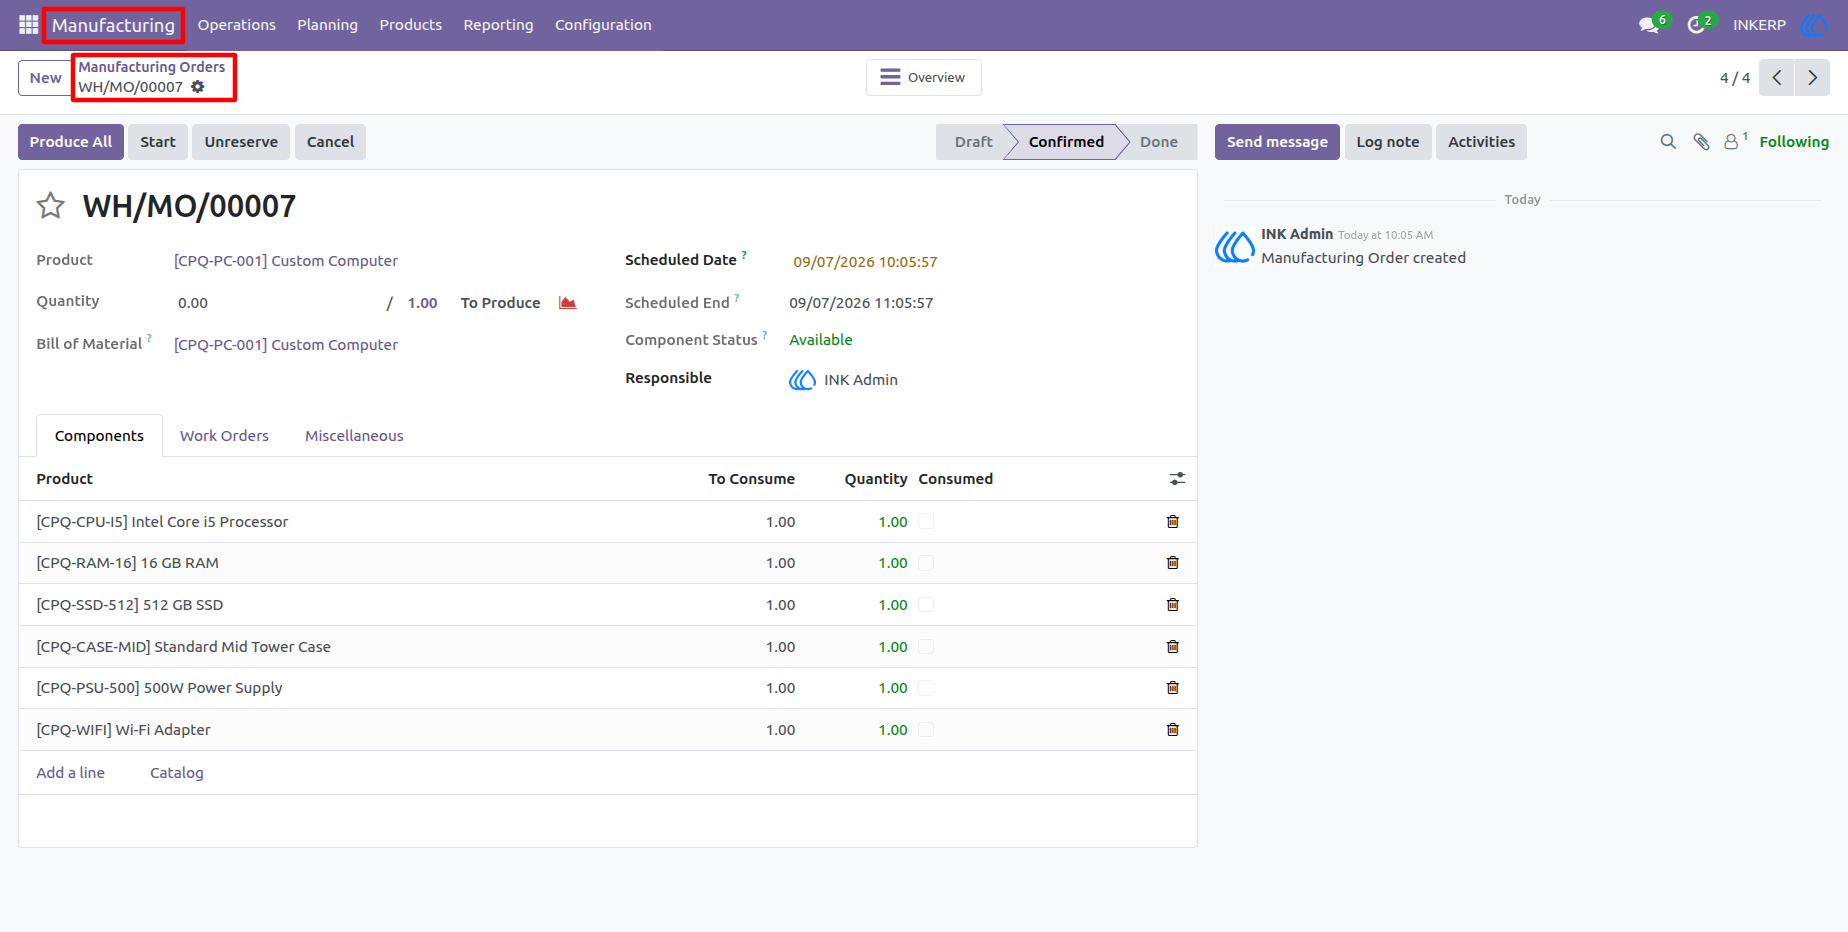Screen dimensions: 1848x932
Task: Mark WH/MO/00007 as favorite star
Action: (50, 206)
